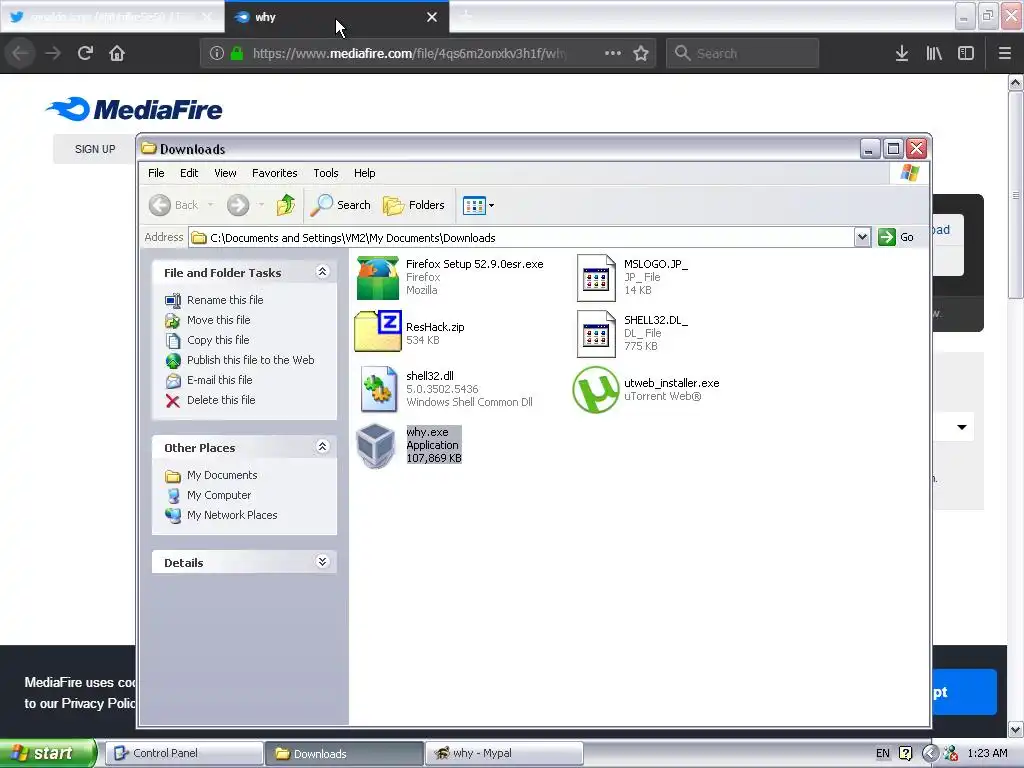The height and width of the screenshot is (768, 1024).
Task: Collapse the Other Places panel
Action: tap(322, 447)
